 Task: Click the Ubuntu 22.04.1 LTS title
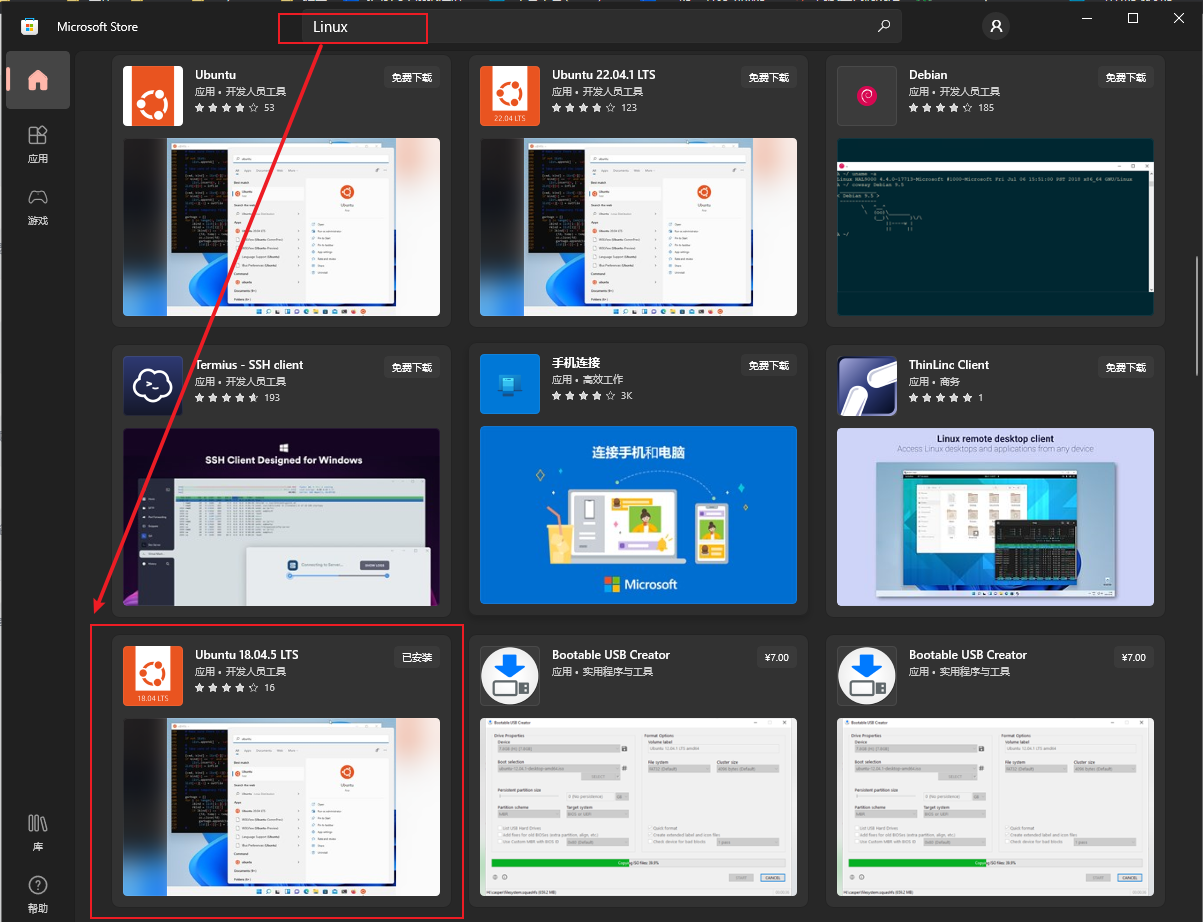604,75
